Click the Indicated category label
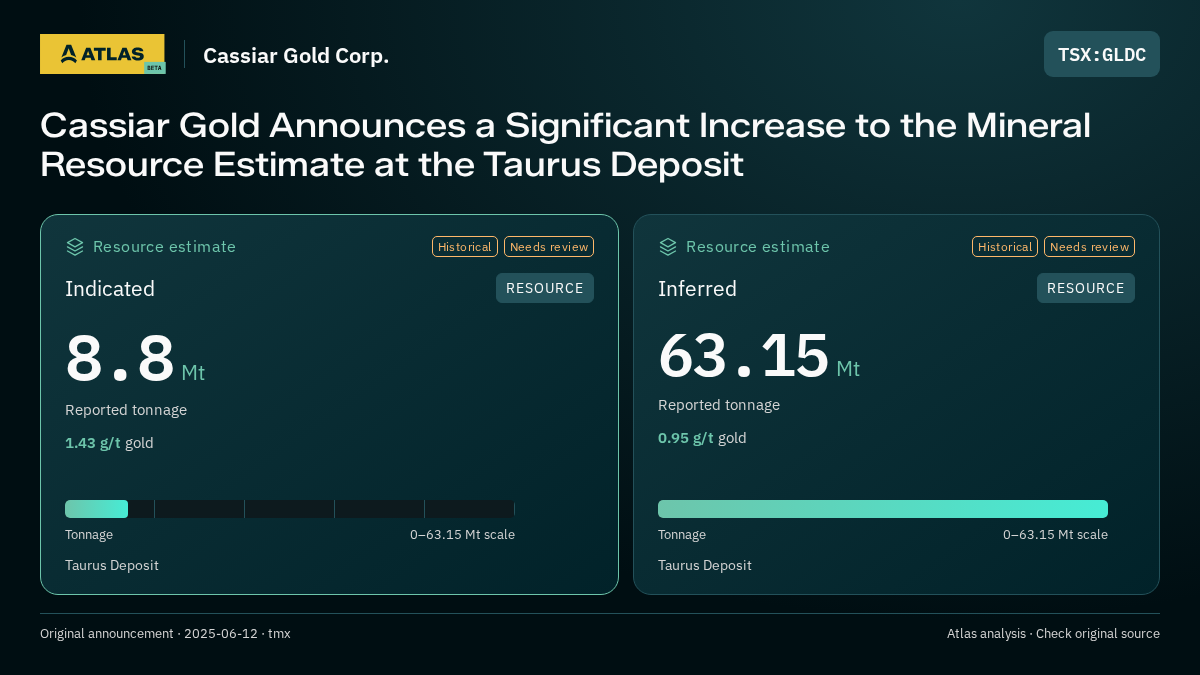The image size is (1200, 675). click(110, 289)
